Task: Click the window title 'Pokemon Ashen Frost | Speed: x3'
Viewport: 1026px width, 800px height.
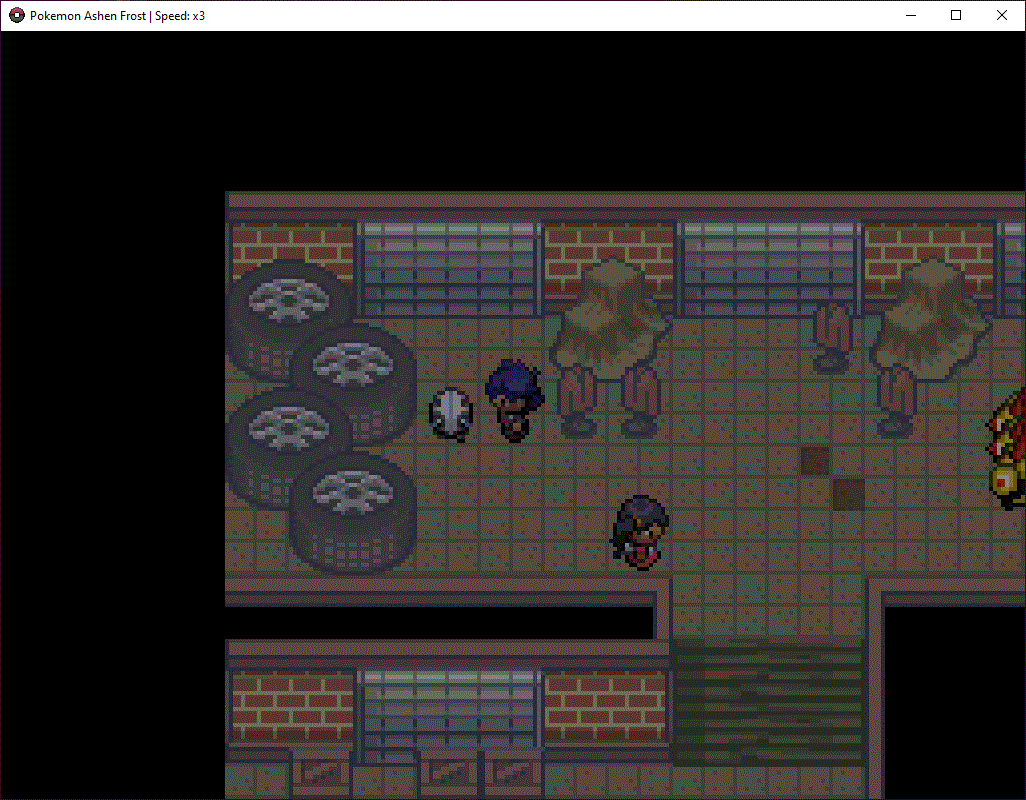Action: click(x=117, y=16)
